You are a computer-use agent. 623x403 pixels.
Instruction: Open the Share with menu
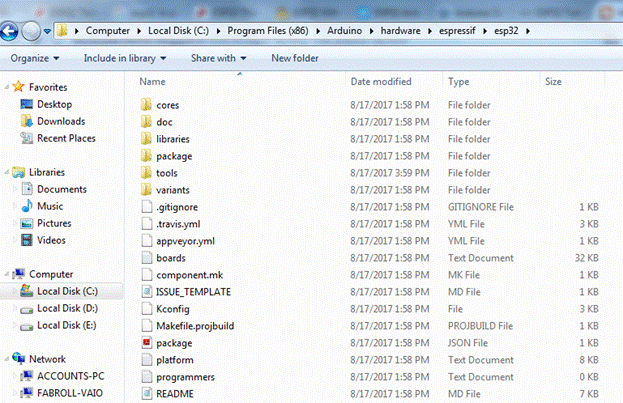point(219,58)
